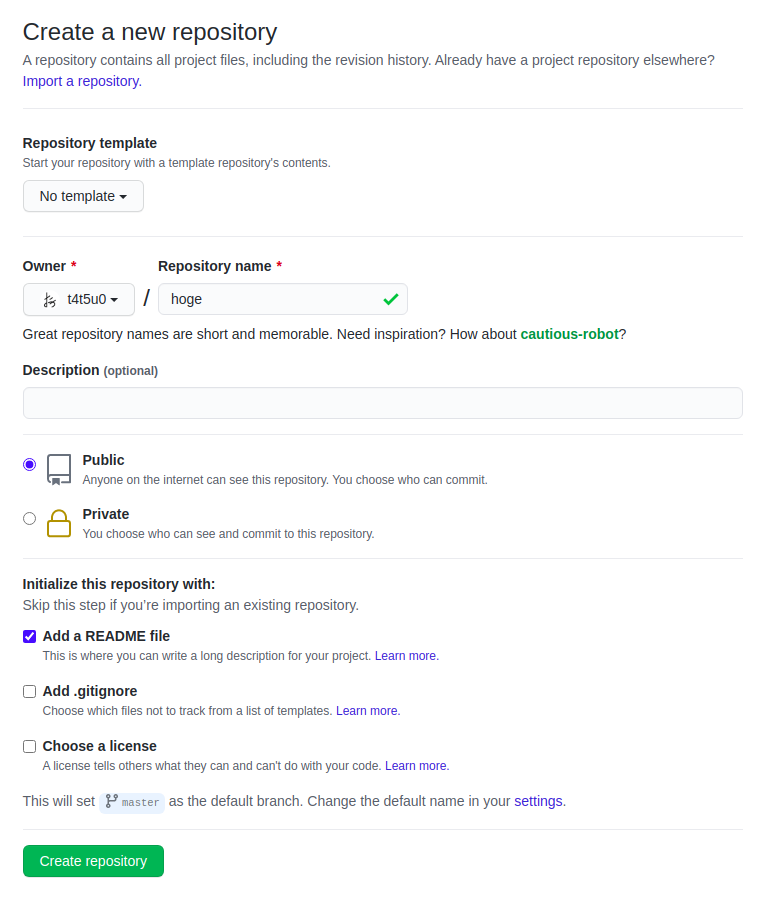This screenshot has height=914, width=776.
Task: Open Learn more link for README
Action: pos(406,656)
